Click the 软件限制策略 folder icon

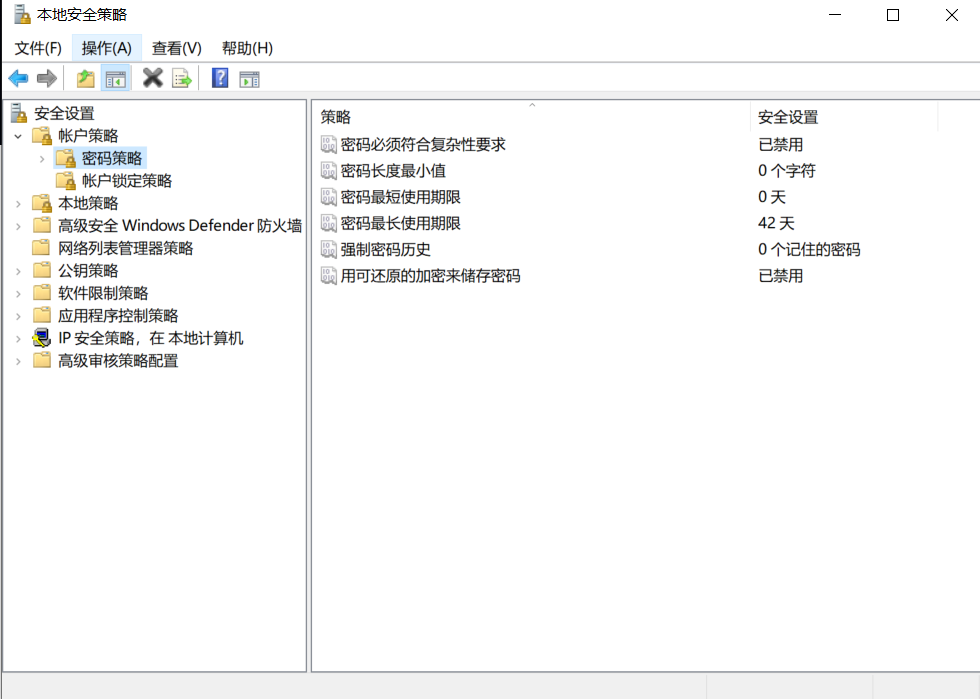42,293
